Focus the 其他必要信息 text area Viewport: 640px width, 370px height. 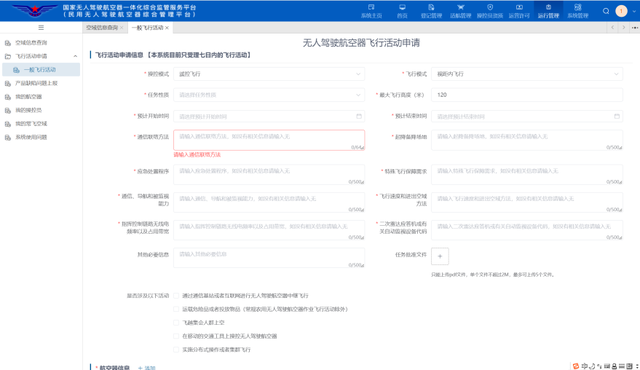coord(269,258)
